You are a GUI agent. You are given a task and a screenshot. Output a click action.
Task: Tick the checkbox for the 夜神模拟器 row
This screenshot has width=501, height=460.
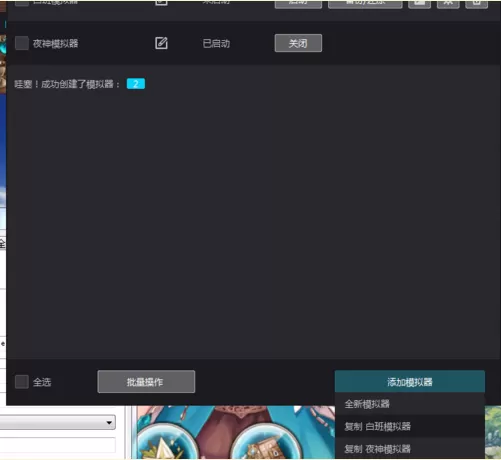coord(22,43)
